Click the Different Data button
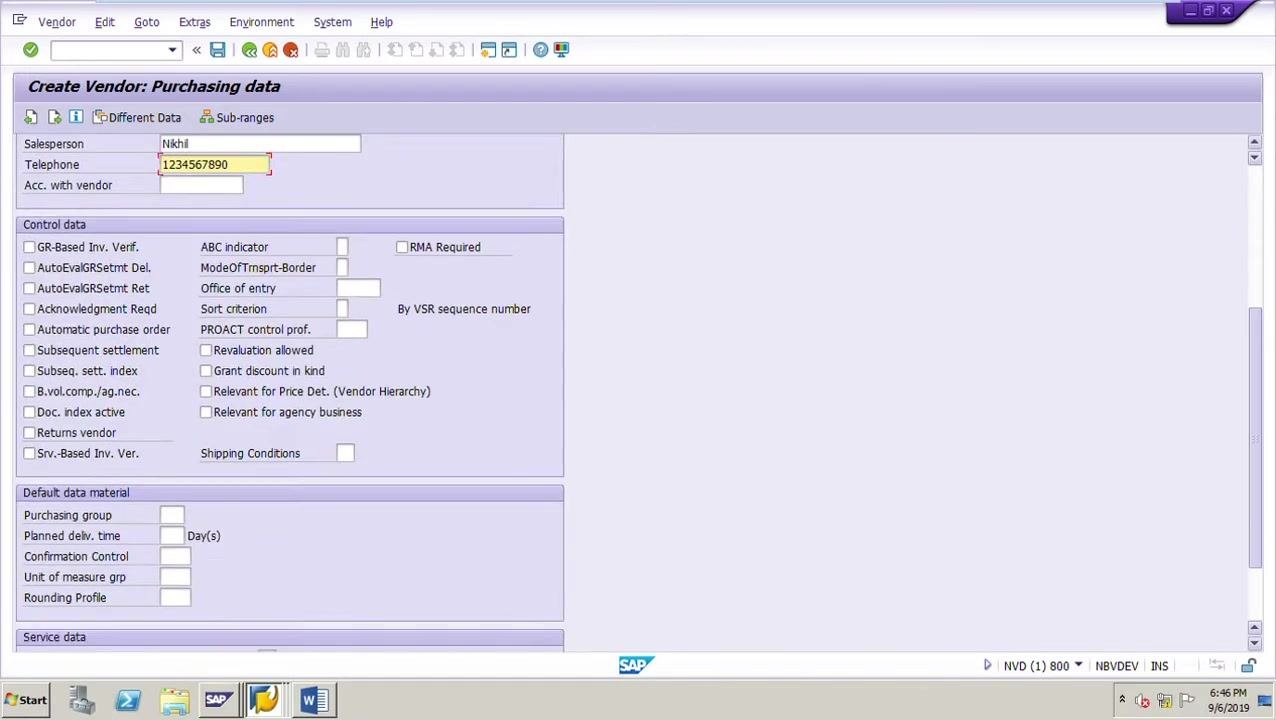 [x=137, y=118]
